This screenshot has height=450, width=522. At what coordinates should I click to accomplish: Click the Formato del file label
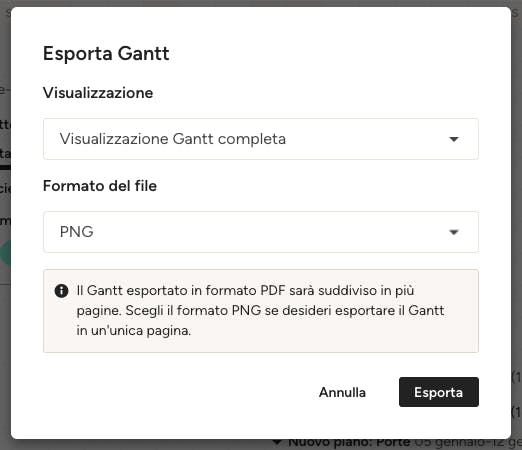[x=100, y=186]
